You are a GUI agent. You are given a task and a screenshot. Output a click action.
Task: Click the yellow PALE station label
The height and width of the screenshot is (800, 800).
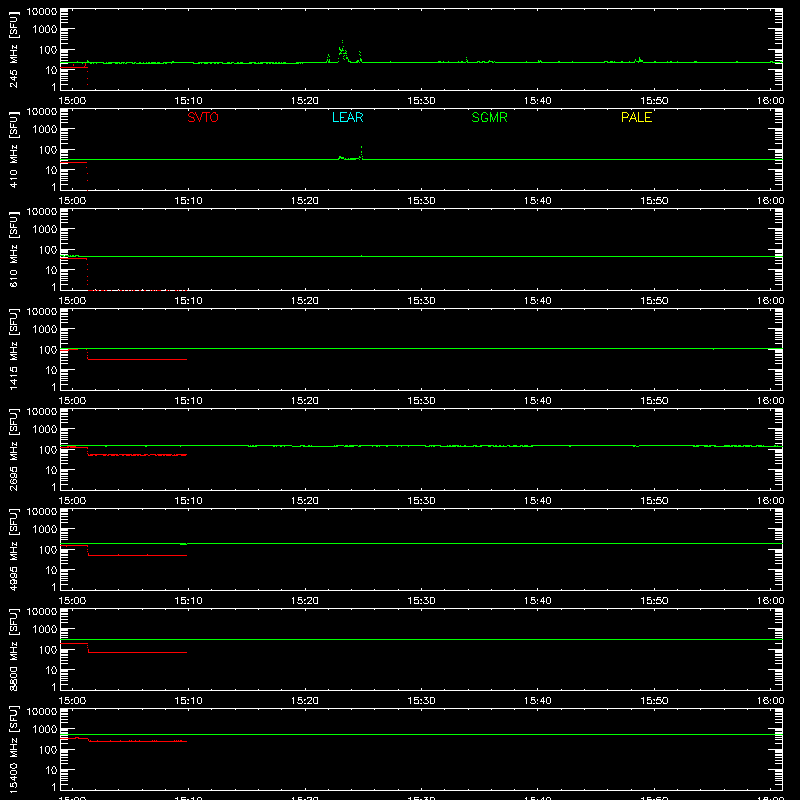coord(636,117)
